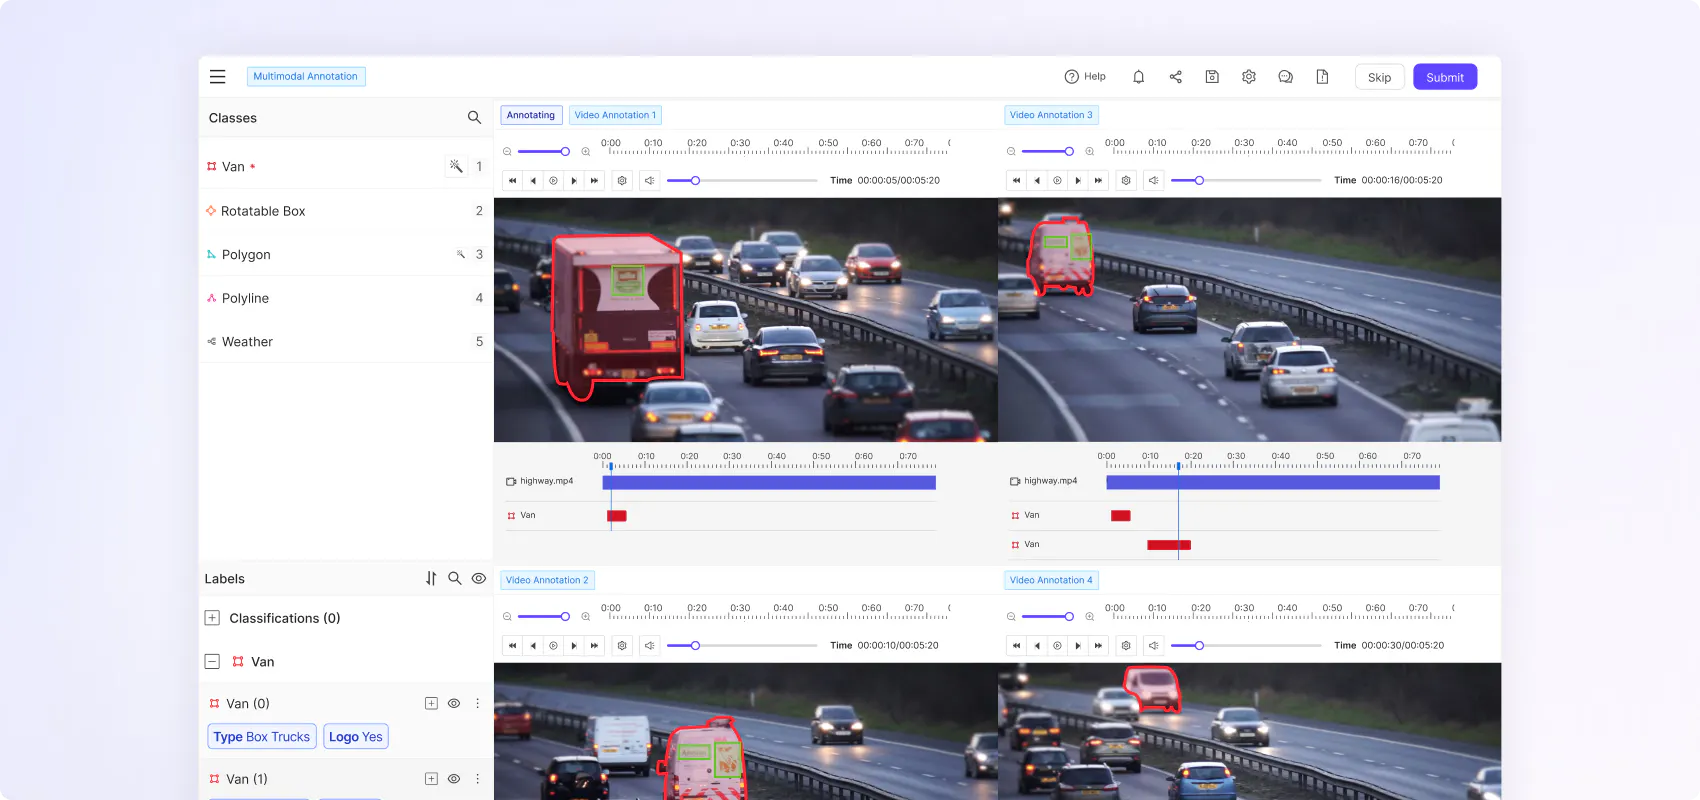Click the share icon in top bar

[x=1175, y=77]
